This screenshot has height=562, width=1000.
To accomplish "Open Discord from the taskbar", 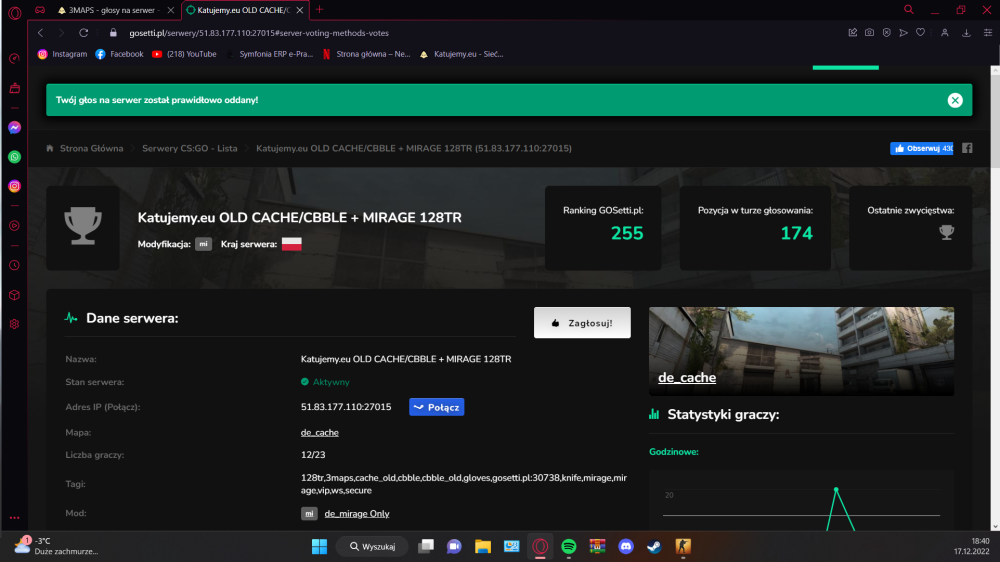I will [x=626, y=547].
